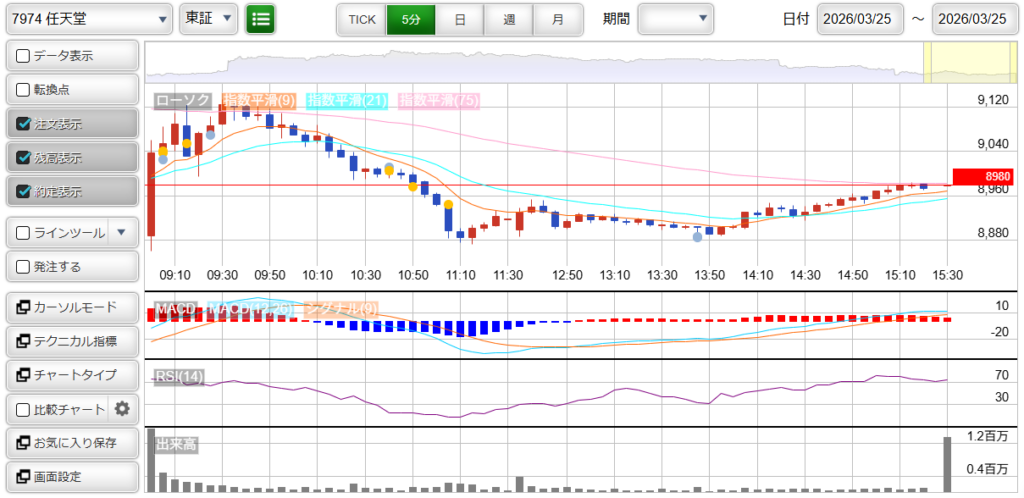This screenshot has height=498, width=1024.
Task: Expand the 東証 exchange dropdown
Action: [208, 18]
